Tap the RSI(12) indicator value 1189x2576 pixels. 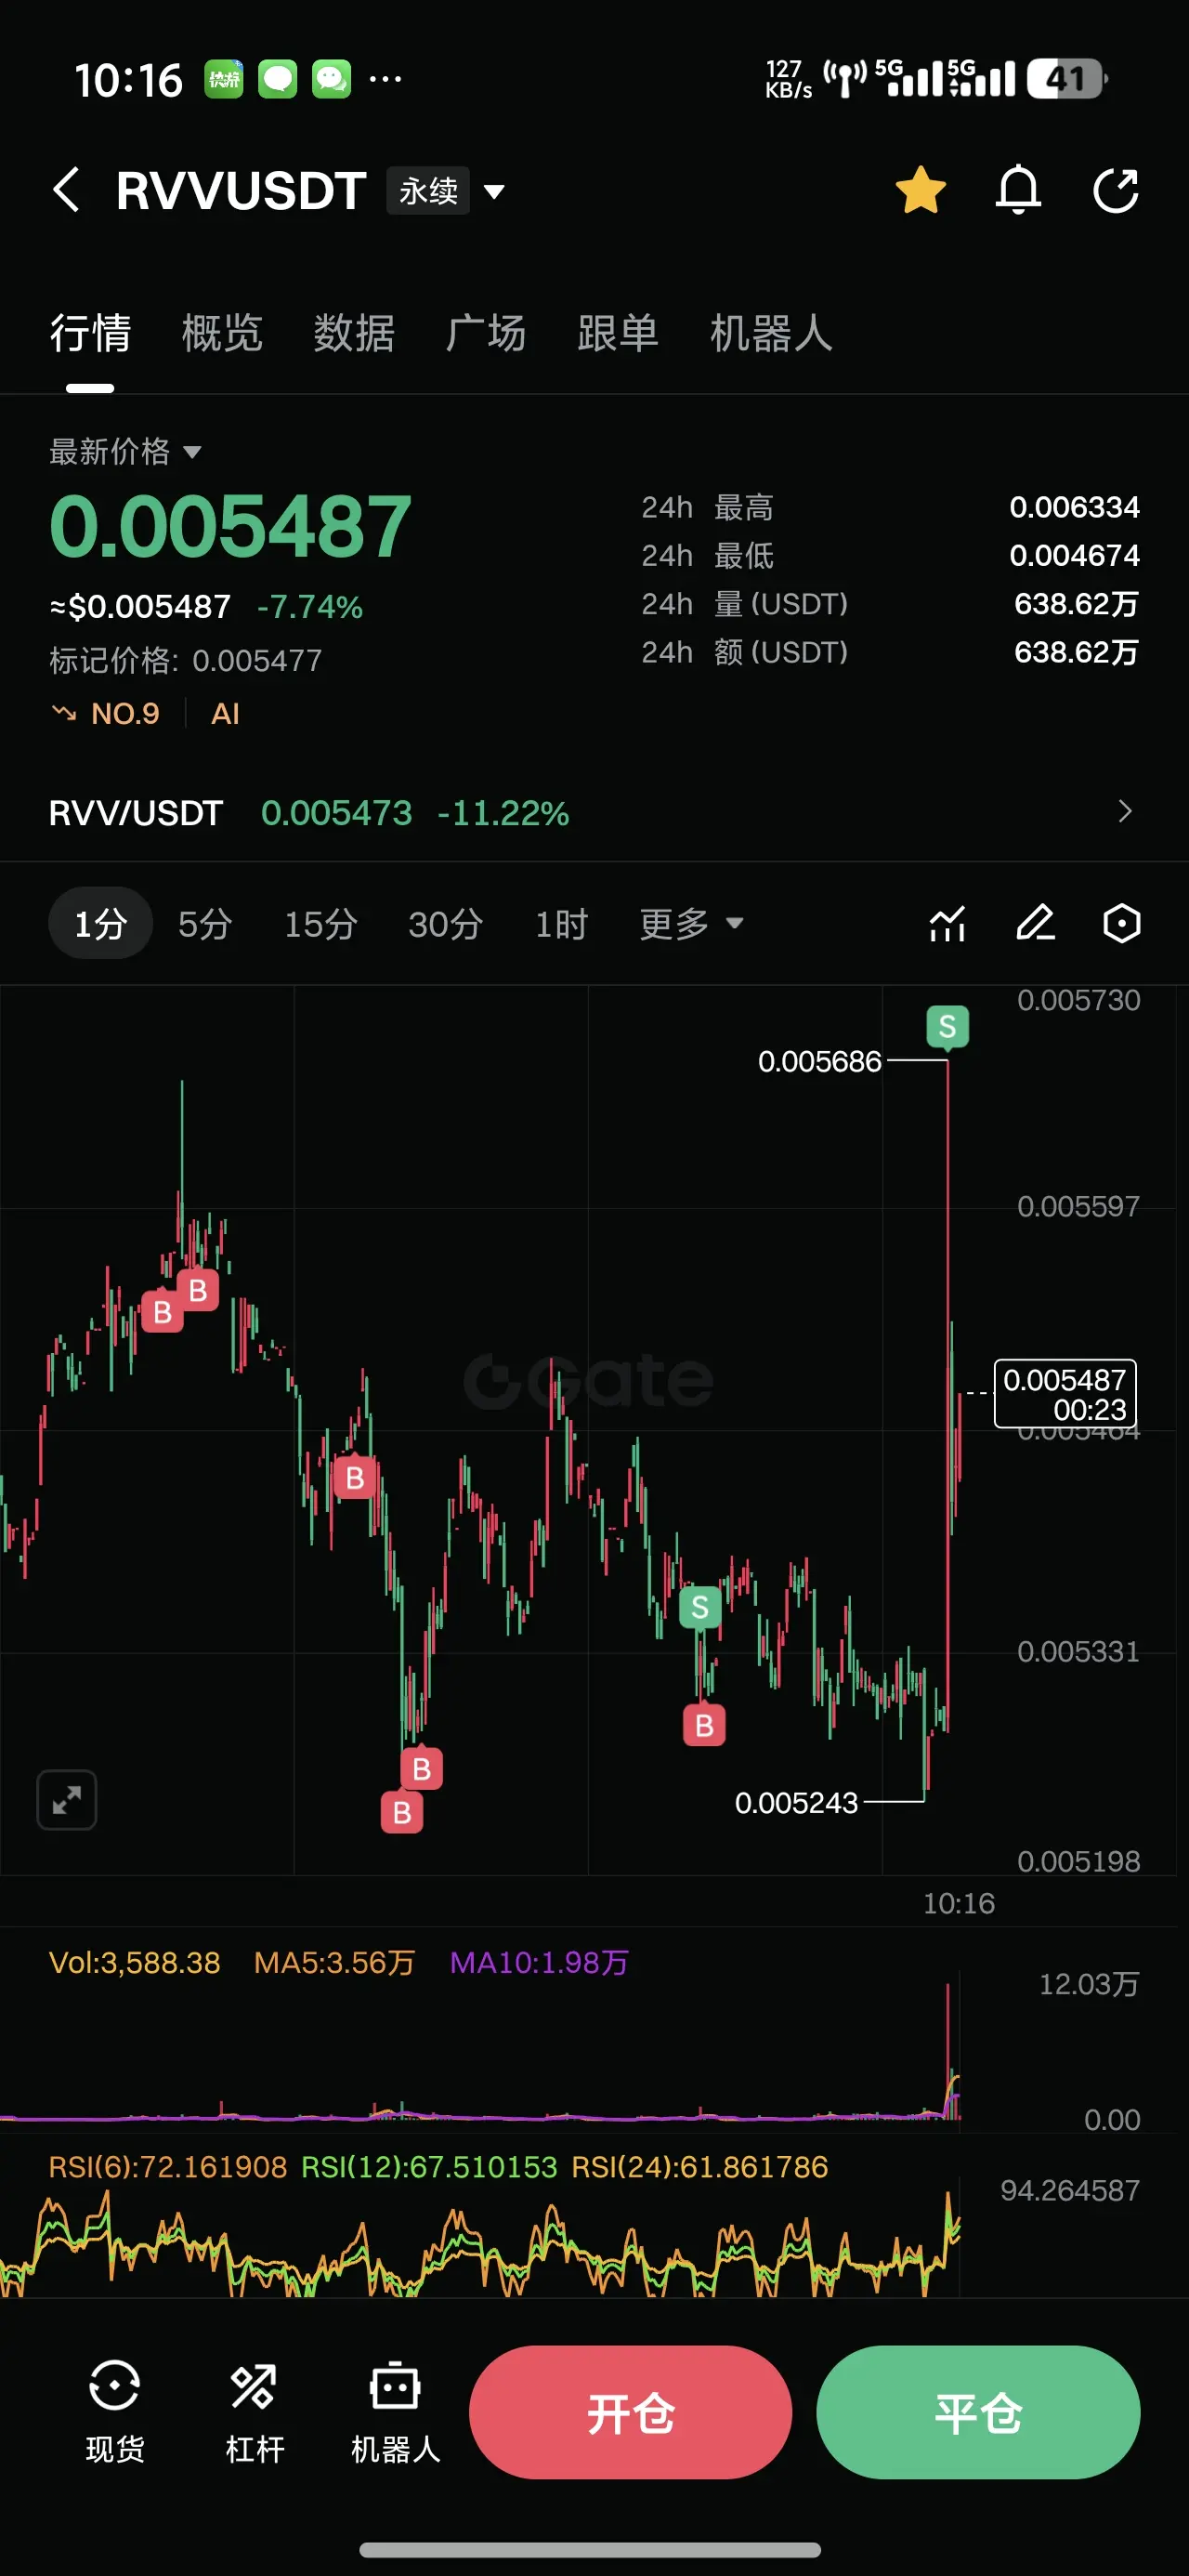(429, 2167)
